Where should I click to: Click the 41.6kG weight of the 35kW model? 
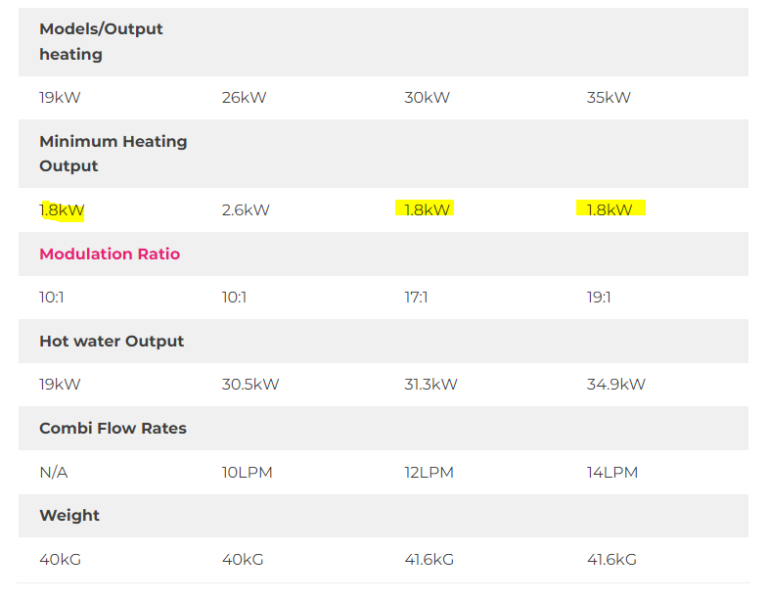pyautogui.click(x=612, y=559)
